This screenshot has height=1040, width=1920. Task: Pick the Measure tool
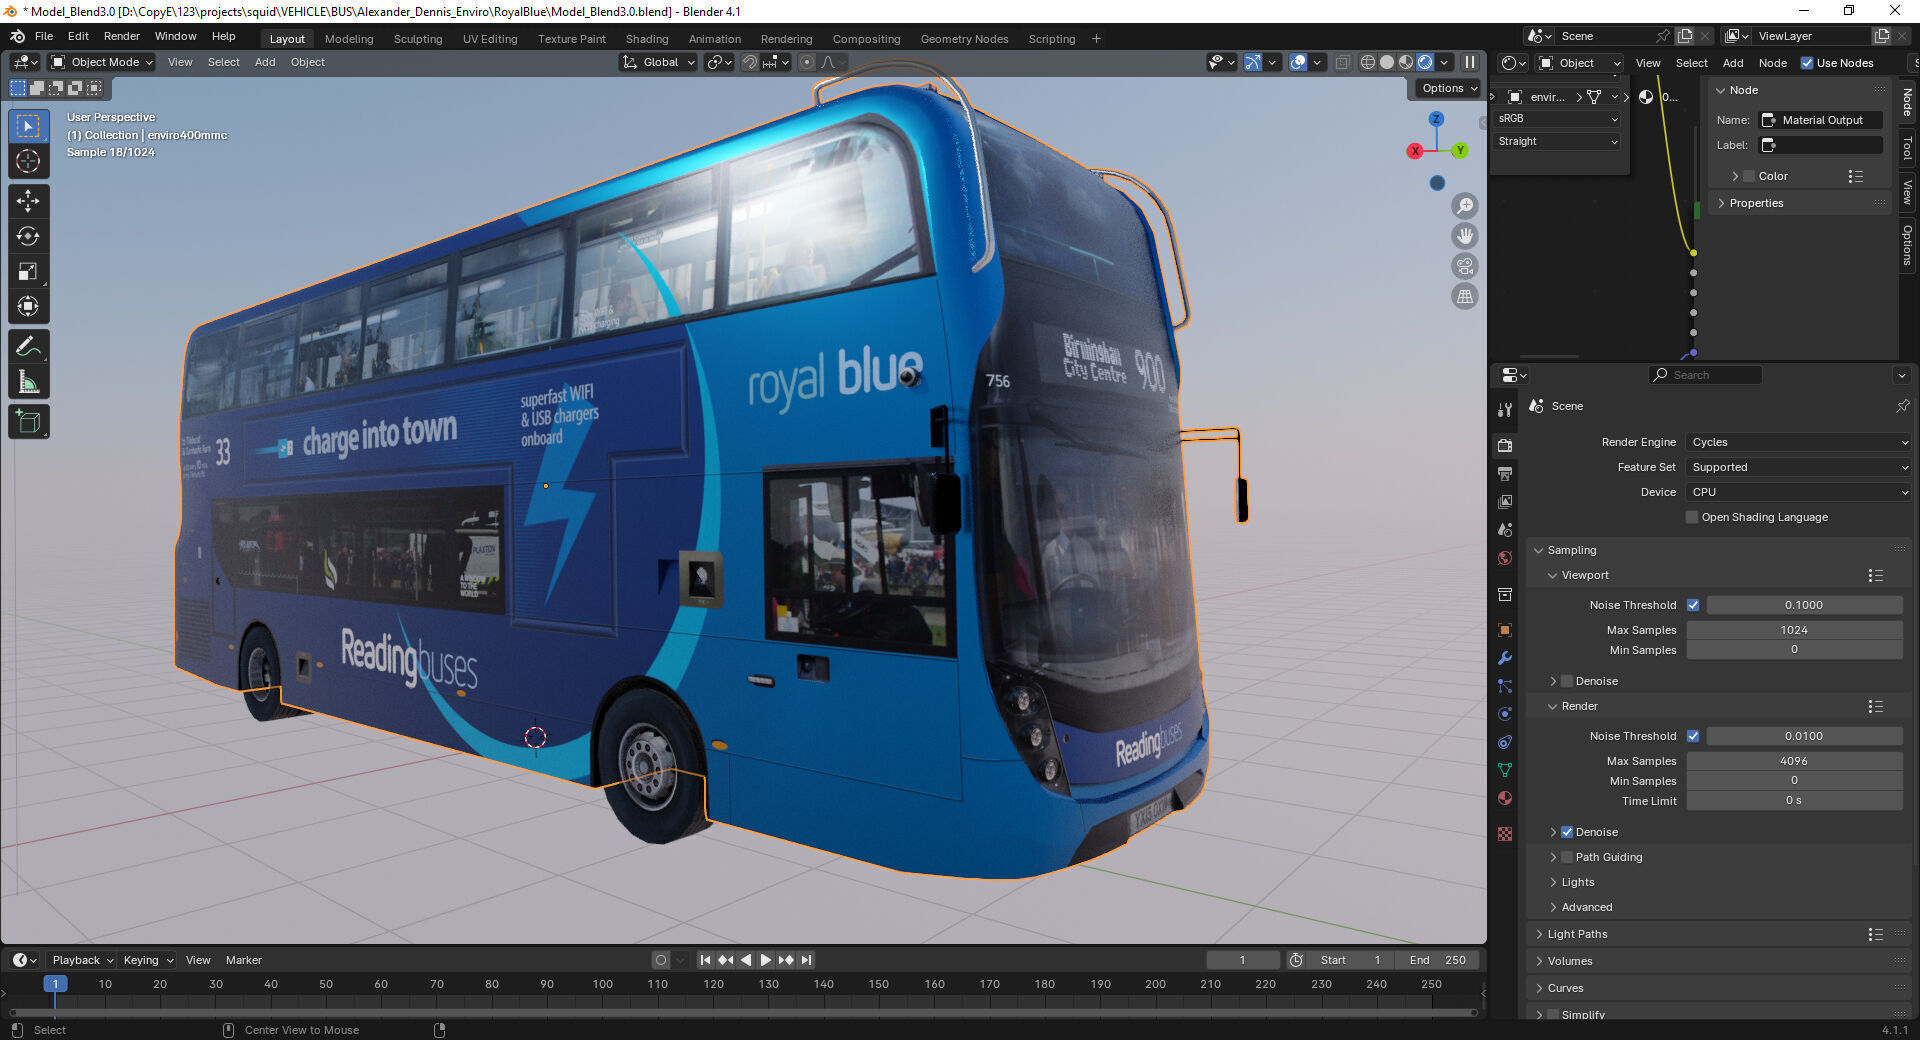(28, 382)
